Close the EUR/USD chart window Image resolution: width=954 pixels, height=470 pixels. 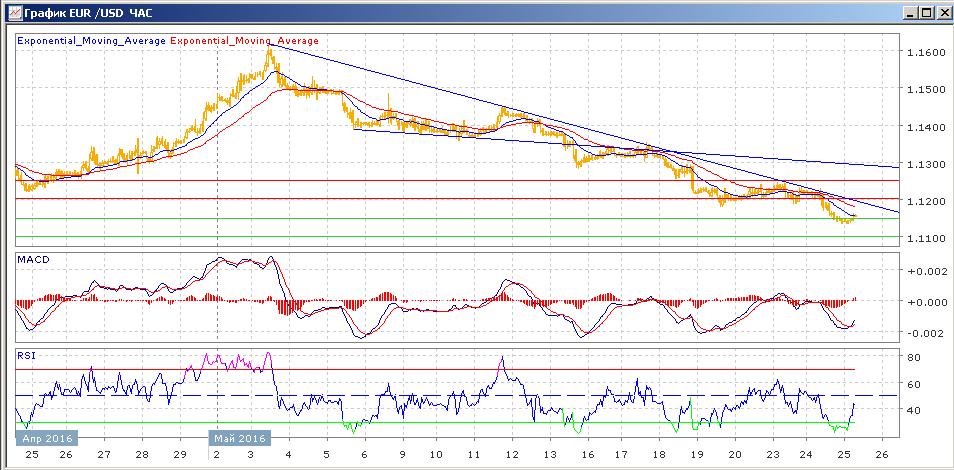942,13
